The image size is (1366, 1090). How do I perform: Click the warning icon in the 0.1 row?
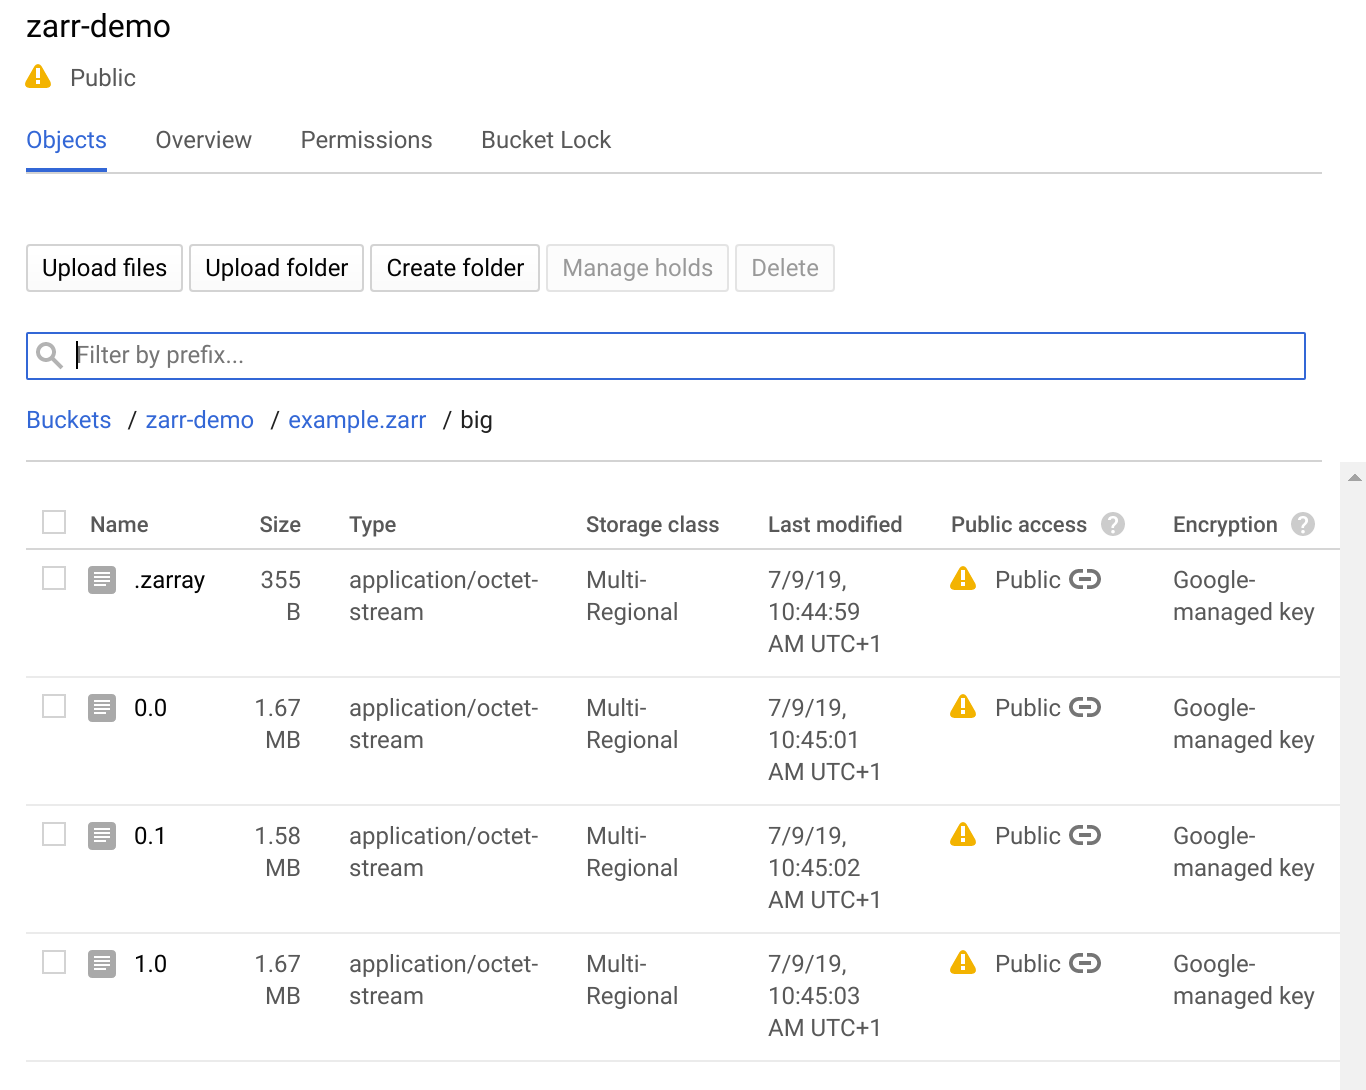tap(963, 834)
